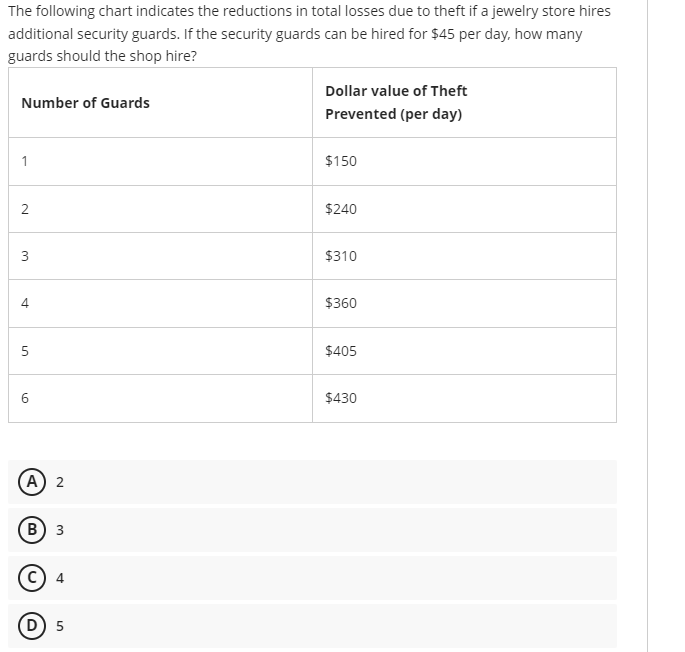Click the guard count cell showing 5 in table

[160, 351]
